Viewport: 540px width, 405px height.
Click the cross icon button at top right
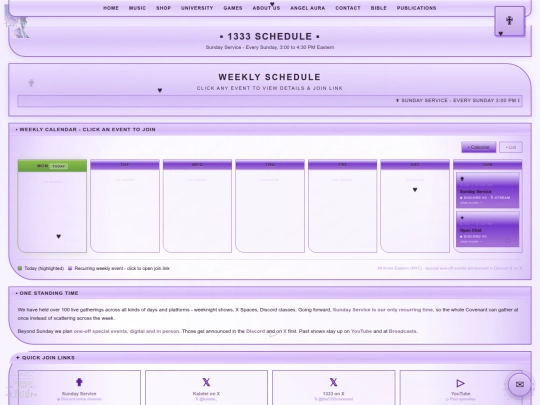coord(510,21)
